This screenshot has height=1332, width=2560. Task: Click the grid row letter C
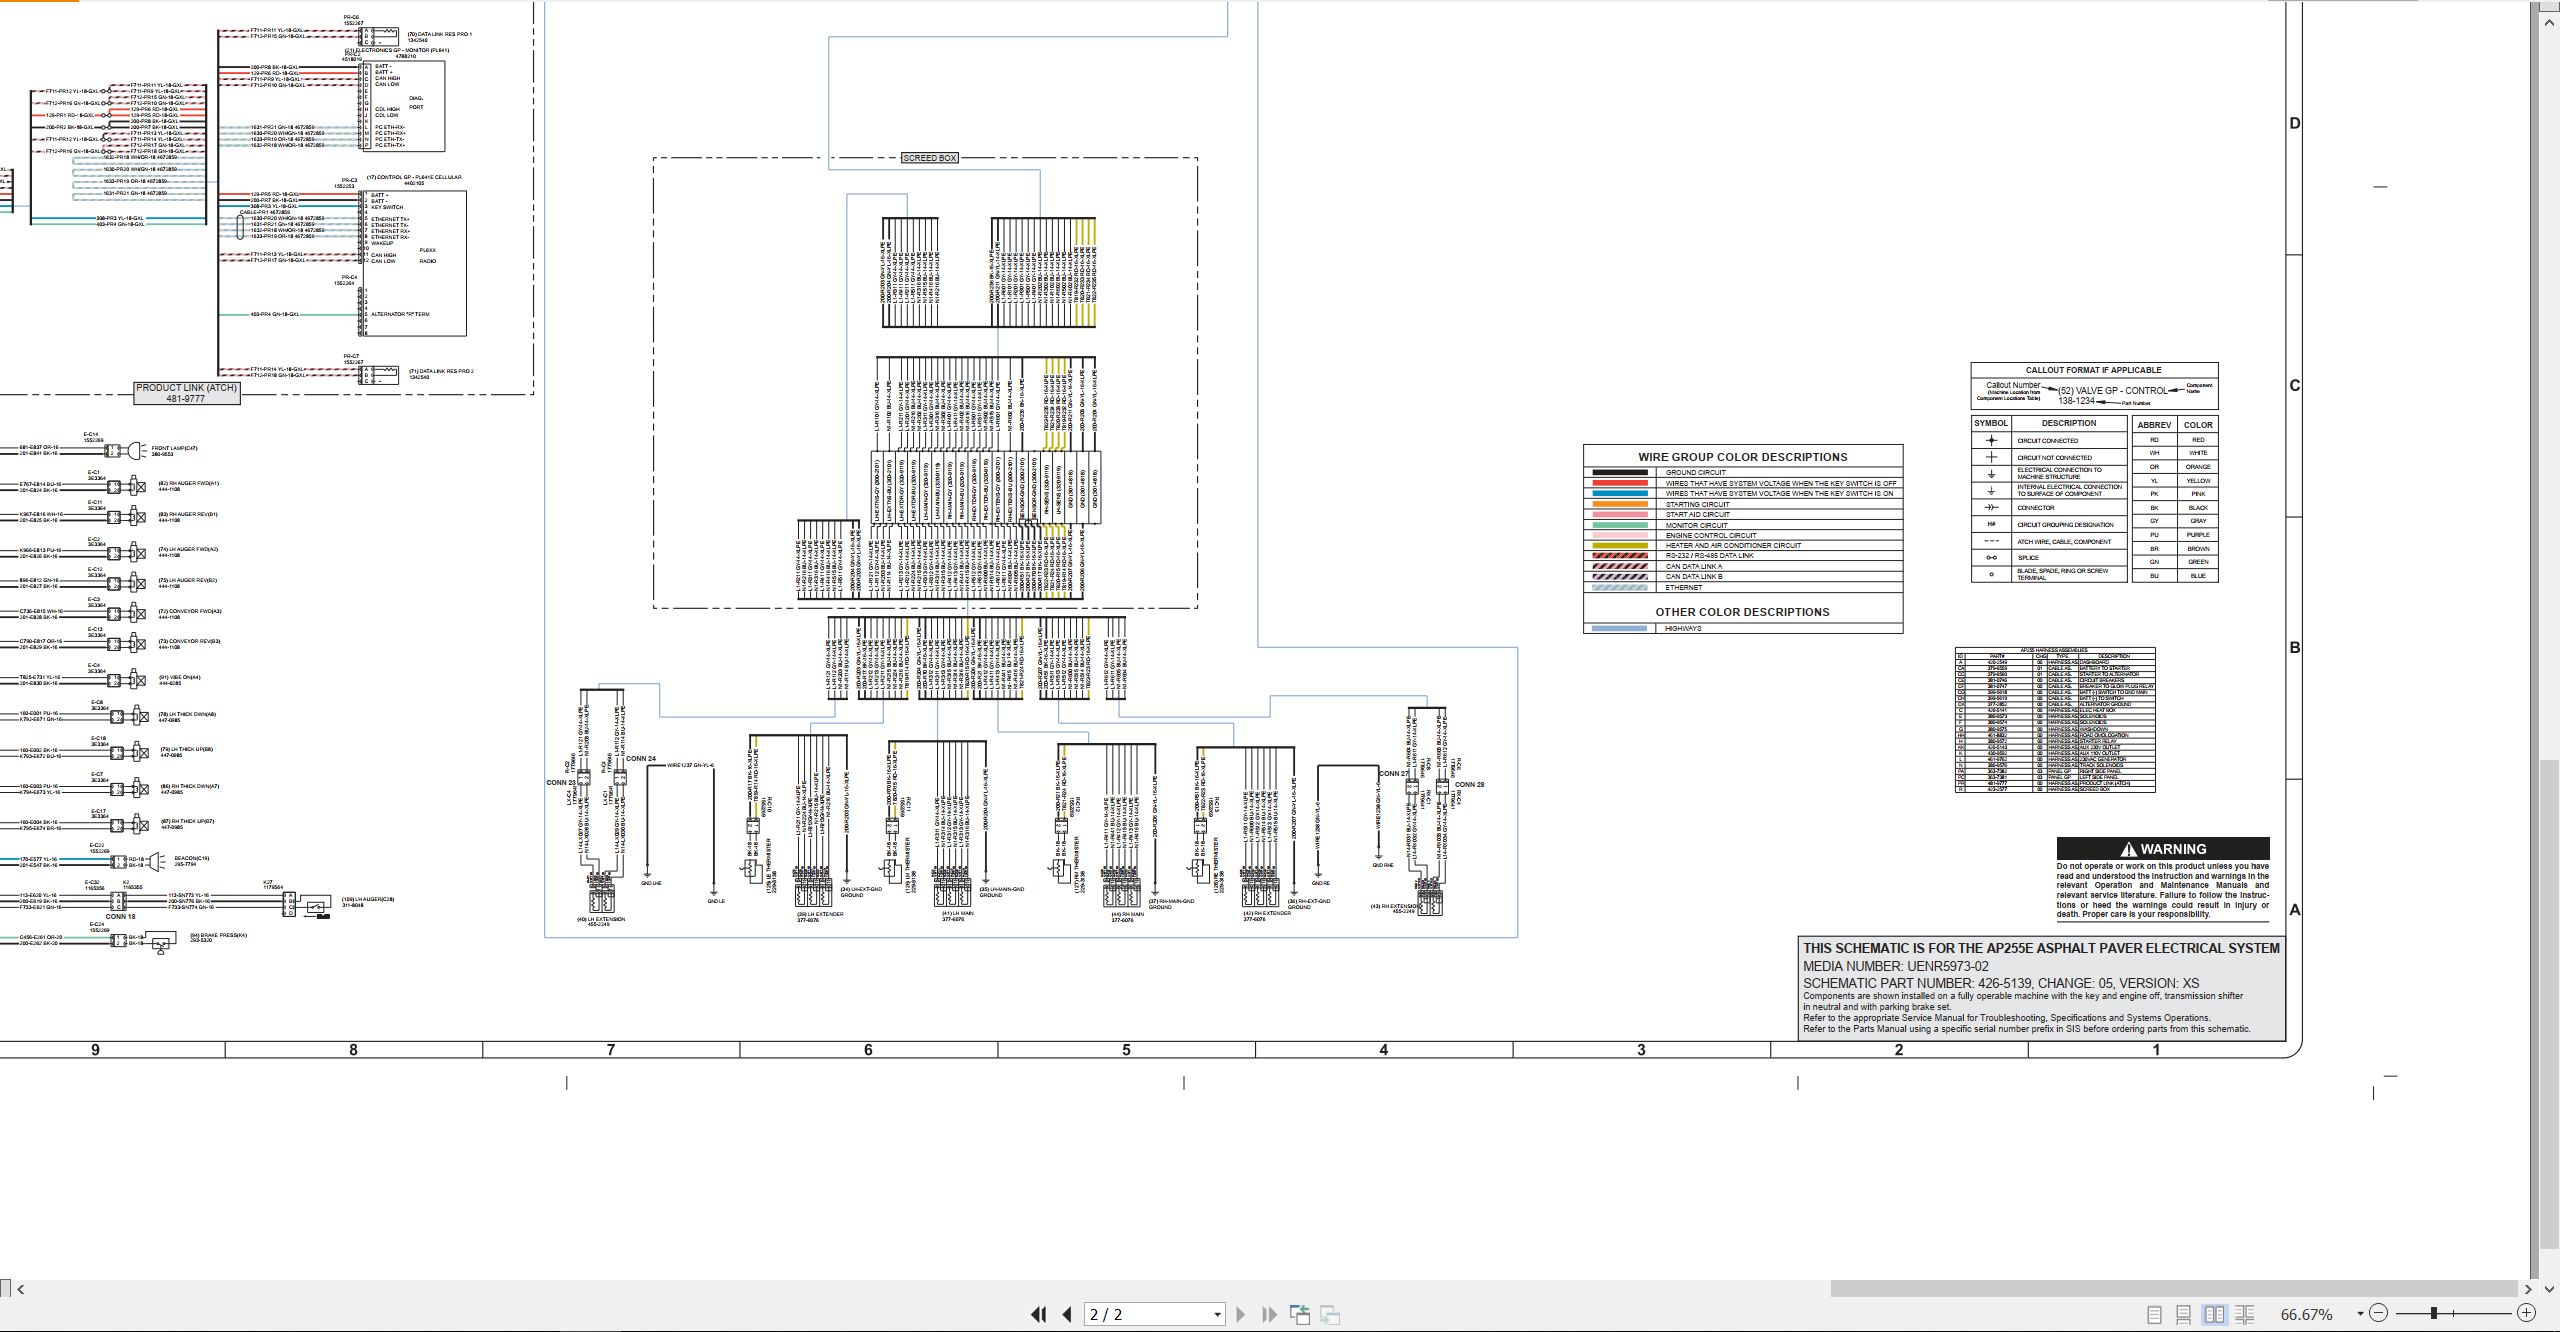pos(2294,386)
